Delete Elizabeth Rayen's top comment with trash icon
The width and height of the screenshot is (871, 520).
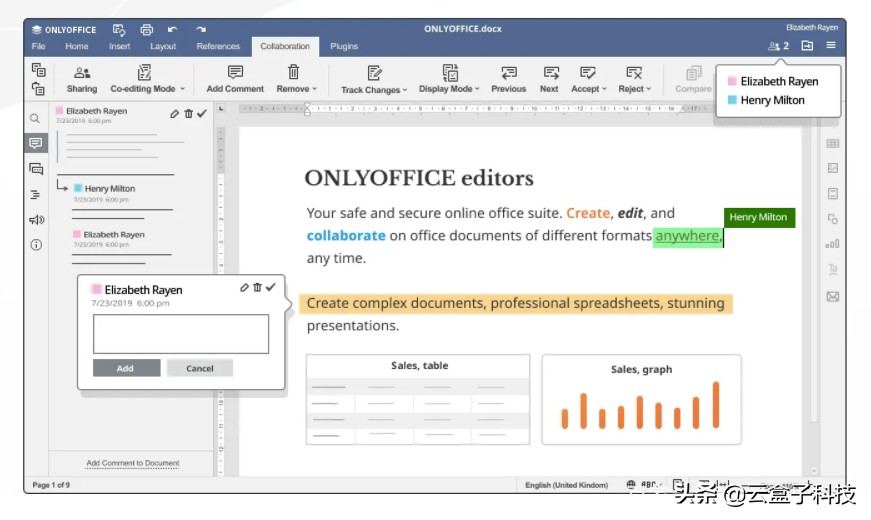tap(189, 113)
